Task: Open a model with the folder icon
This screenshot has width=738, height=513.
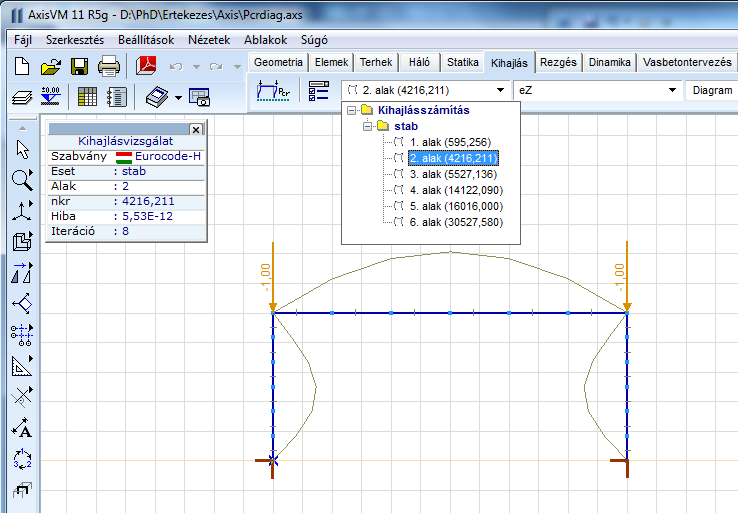Action: [51, 66]
